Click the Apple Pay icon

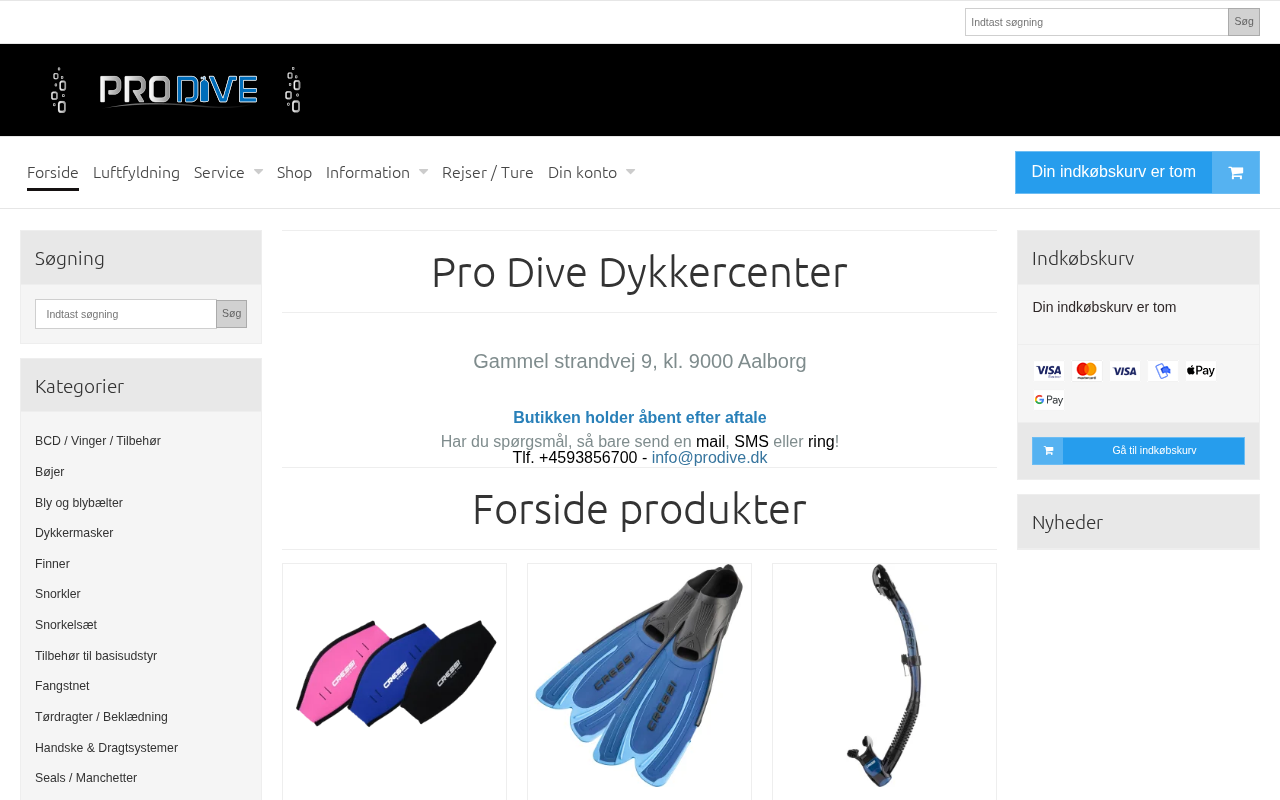tap(1200, 371)
